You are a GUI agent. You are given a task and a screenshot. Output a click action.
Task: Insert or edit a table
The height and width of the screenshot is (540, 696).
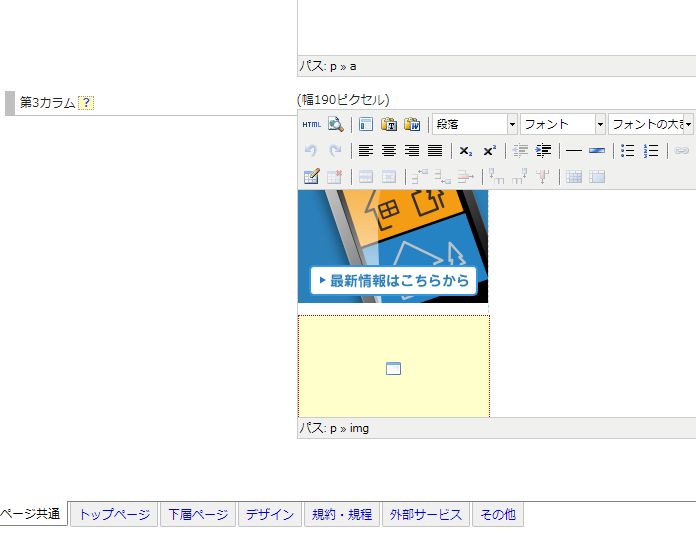click(311, 177)
